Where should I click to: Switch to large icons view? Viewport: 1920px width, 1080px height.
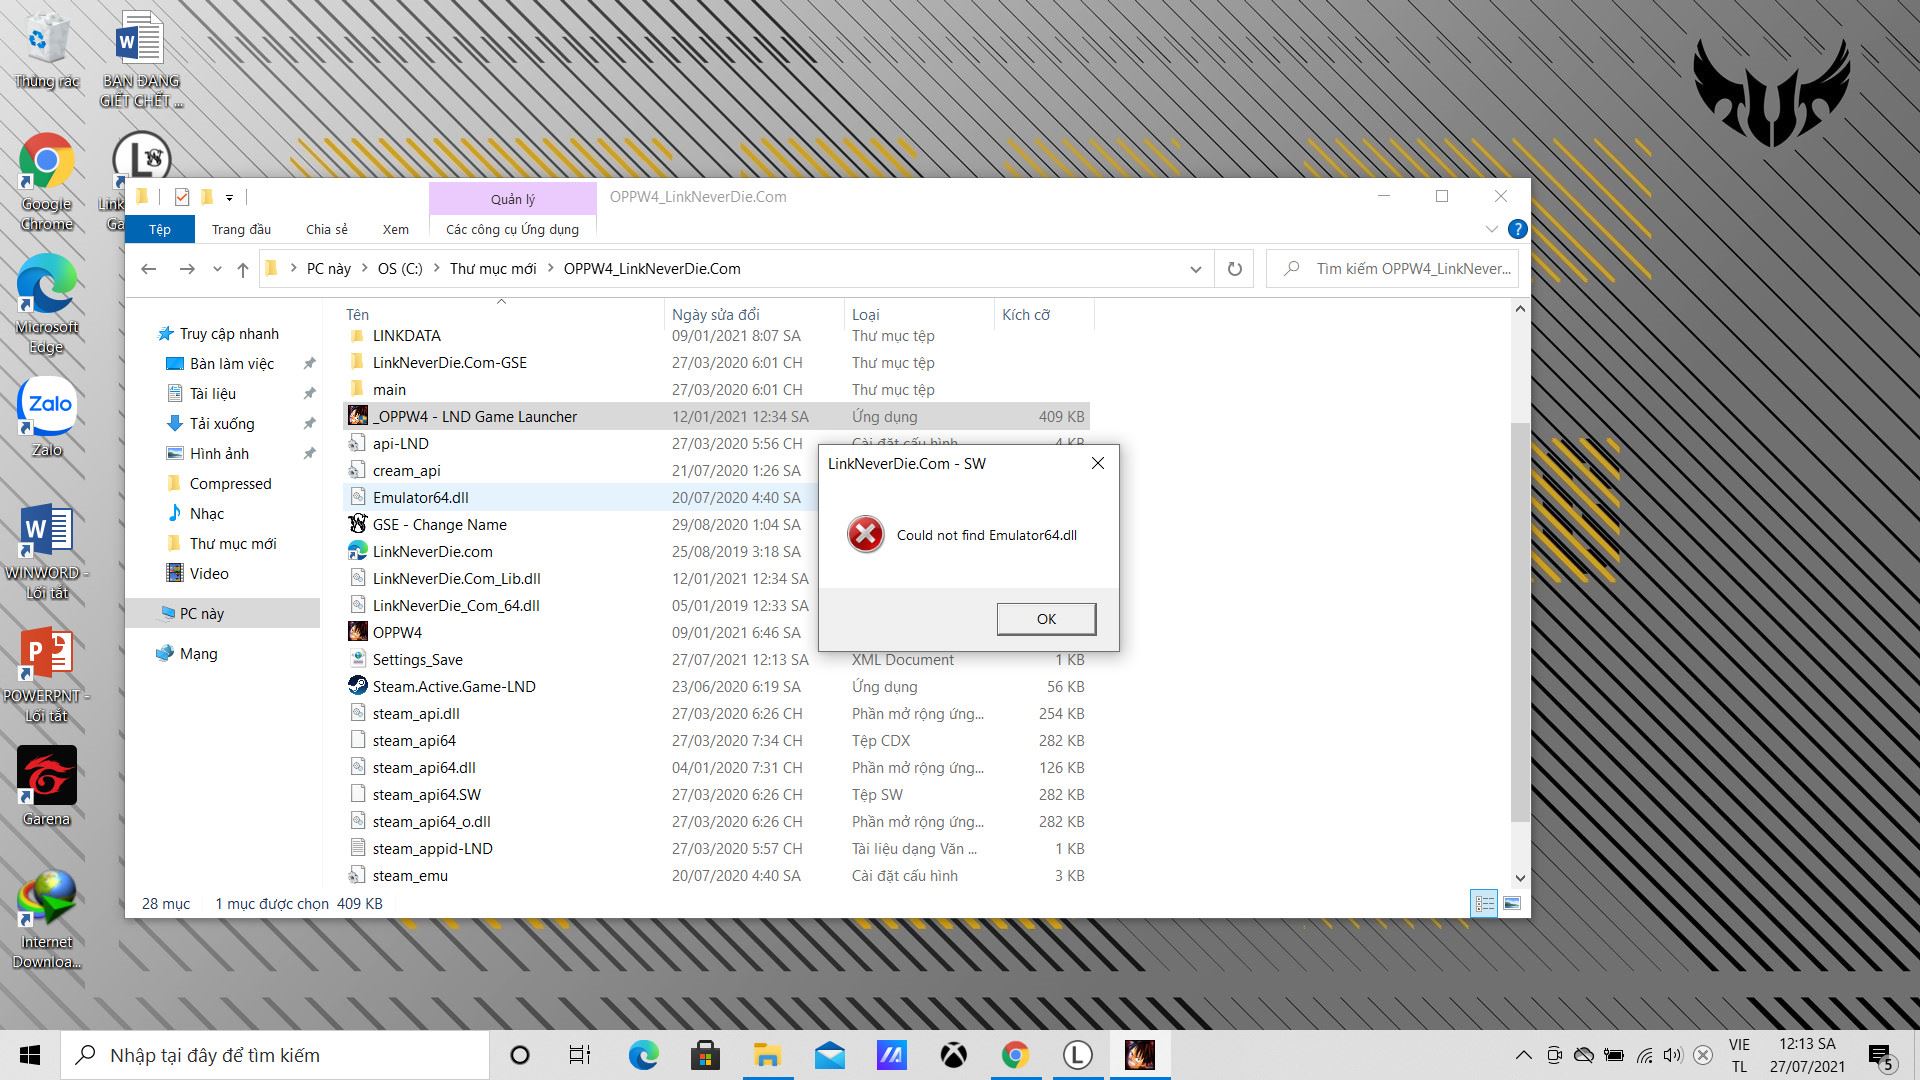tap(1512, 903)
